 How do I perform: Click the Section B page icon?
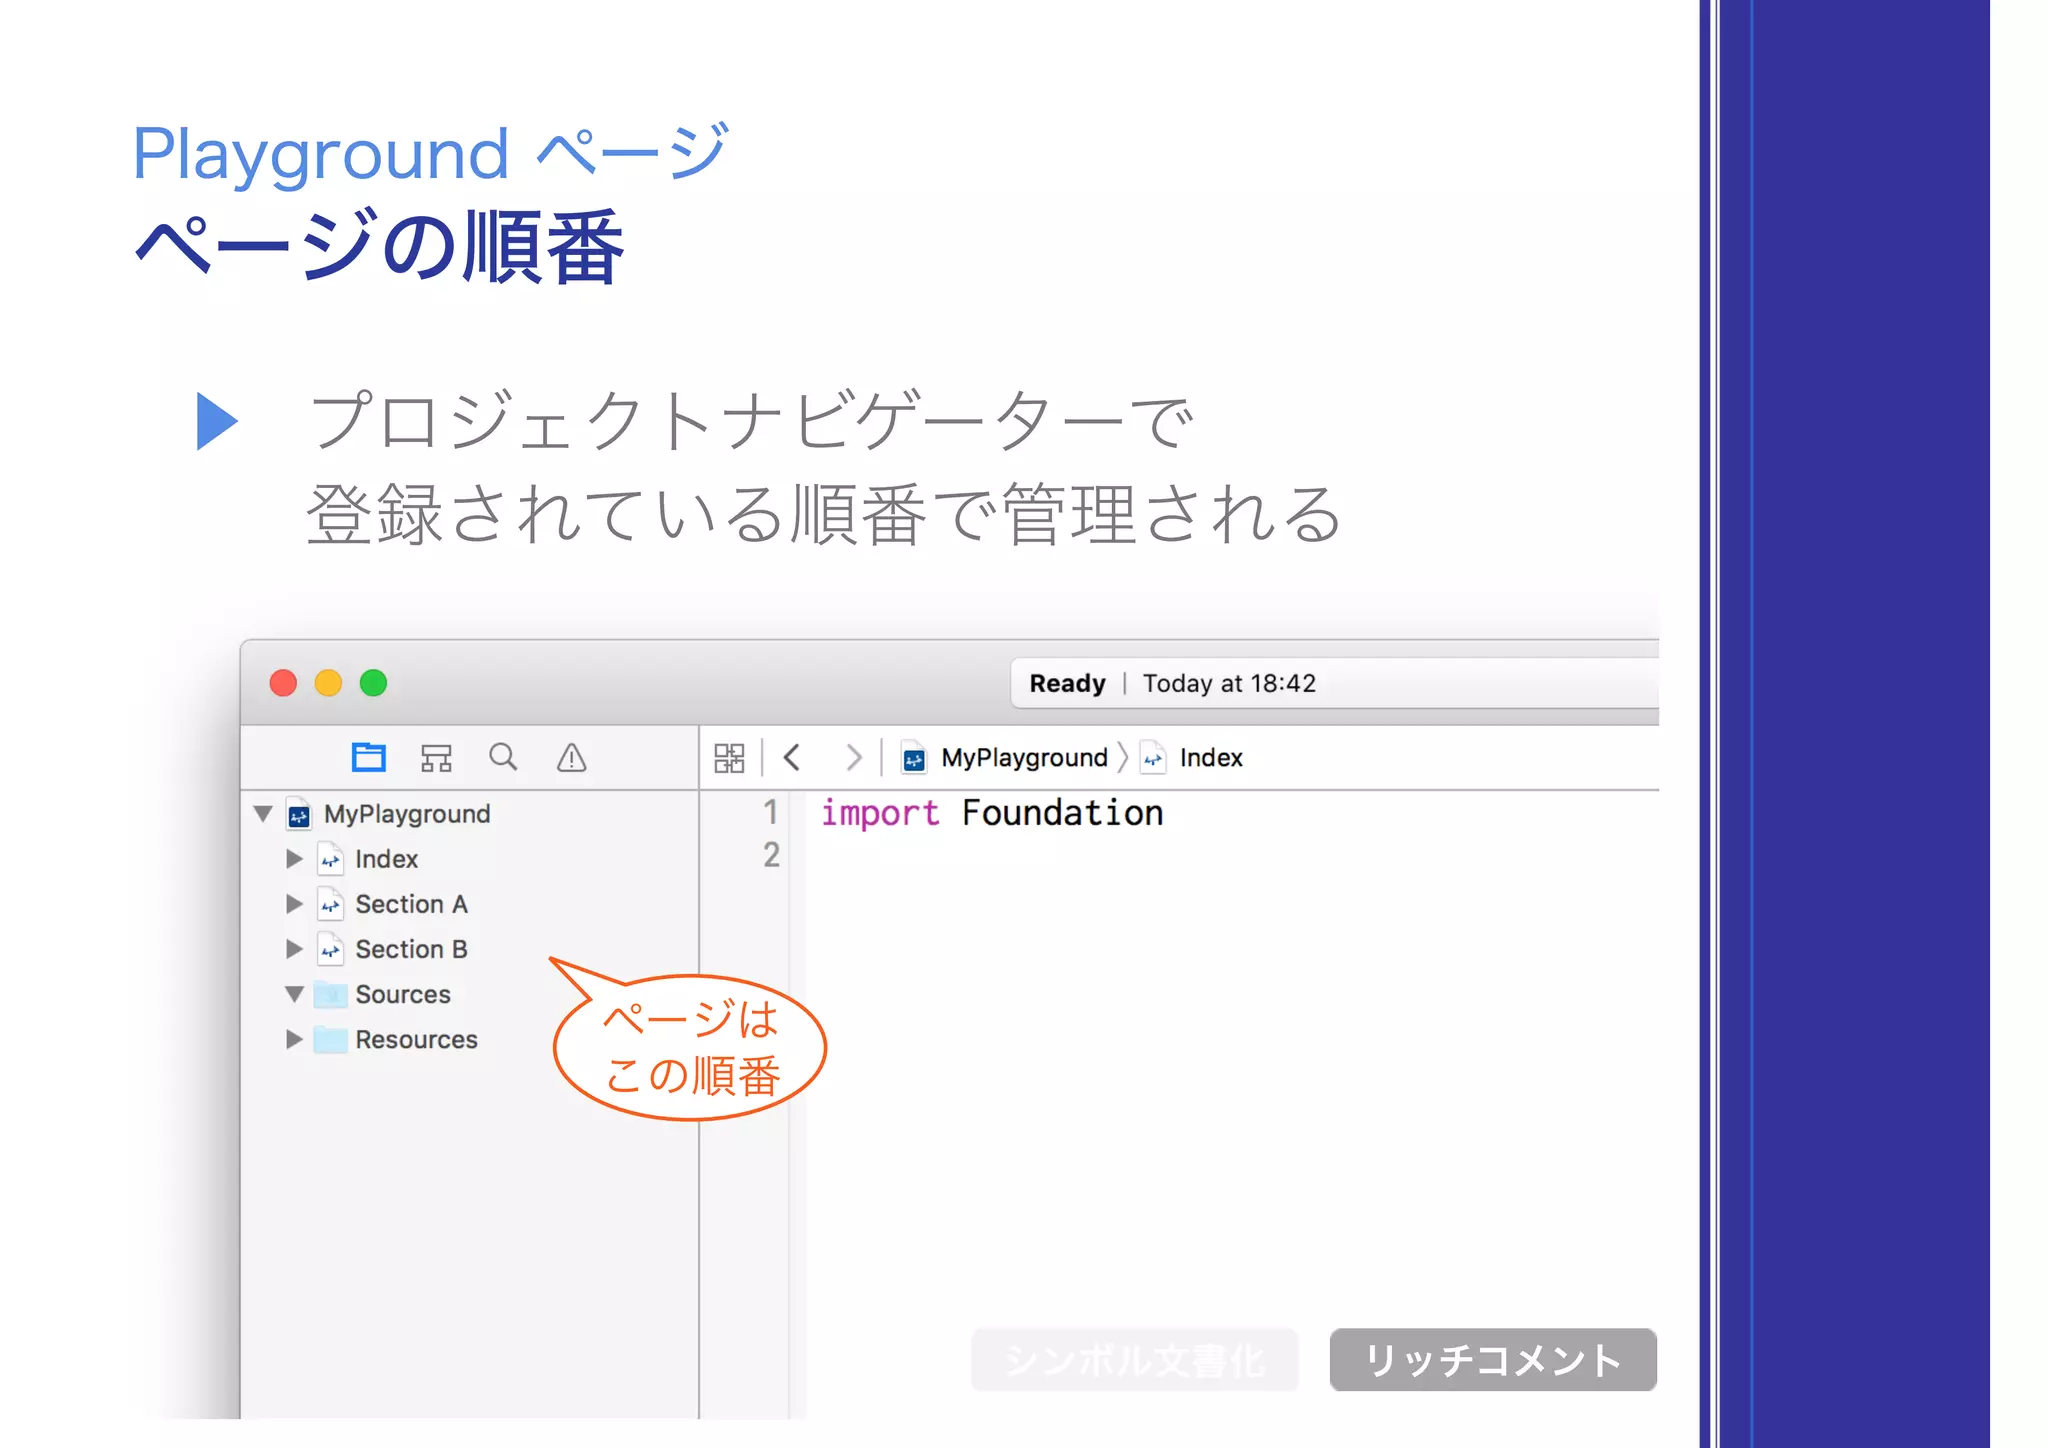click(330, 949)
